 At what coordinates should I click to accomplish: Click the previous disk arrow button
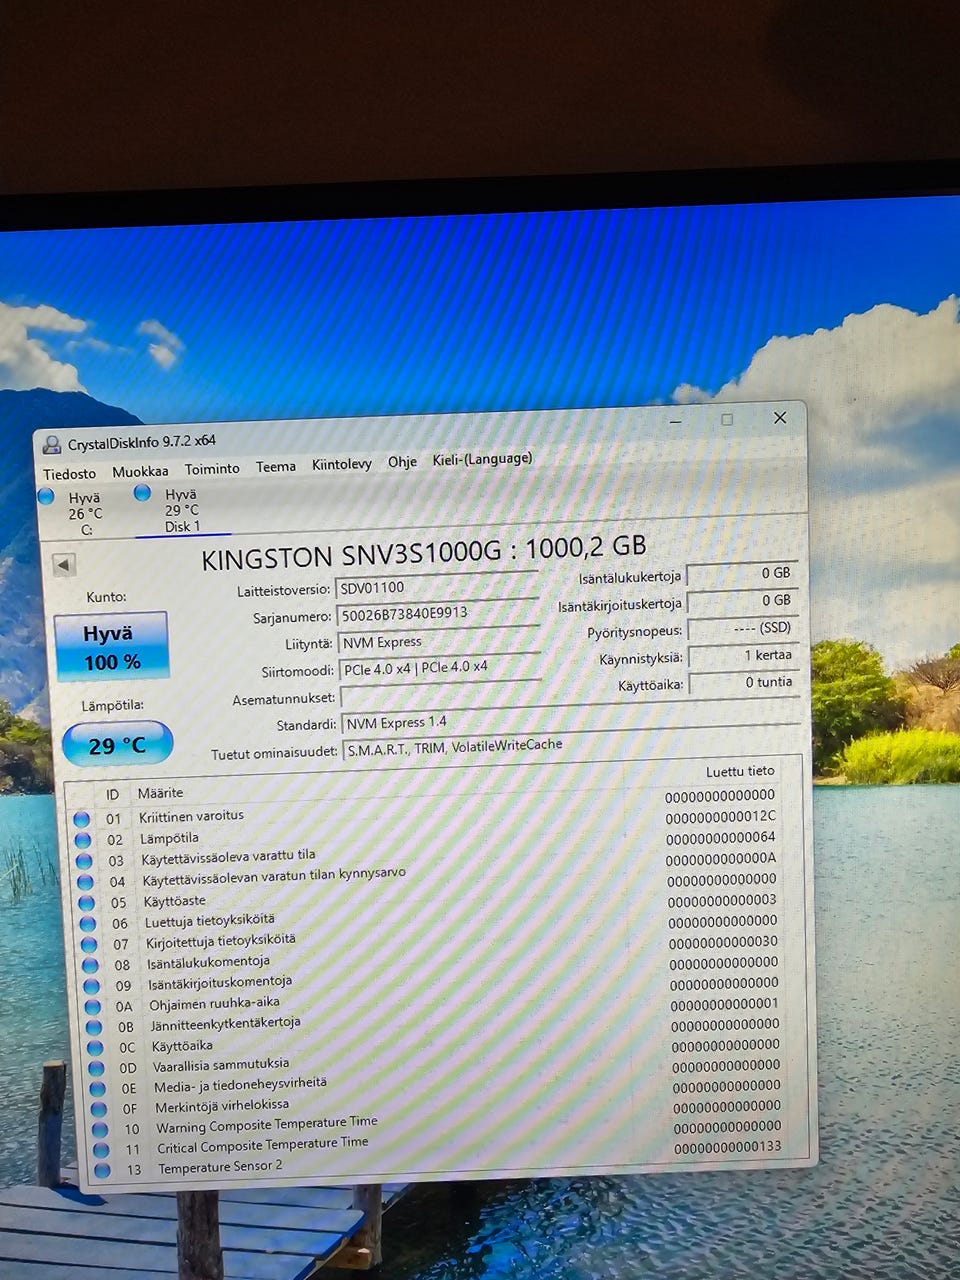(x=64, y=565)
